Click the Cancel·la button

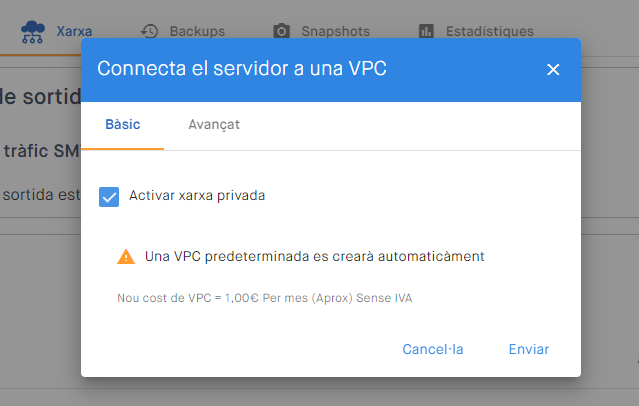click(x=433, y=349)
